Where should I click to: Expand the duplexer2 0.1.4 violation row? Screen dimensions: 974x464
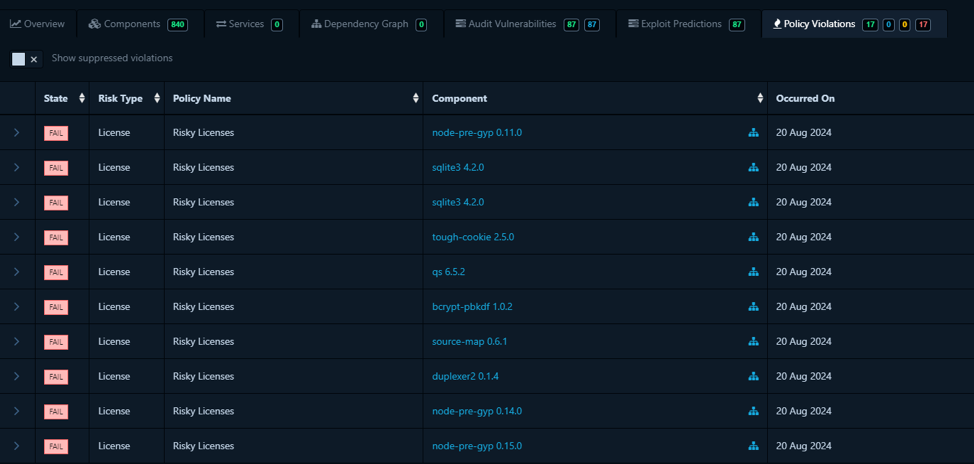coord(17,376)
